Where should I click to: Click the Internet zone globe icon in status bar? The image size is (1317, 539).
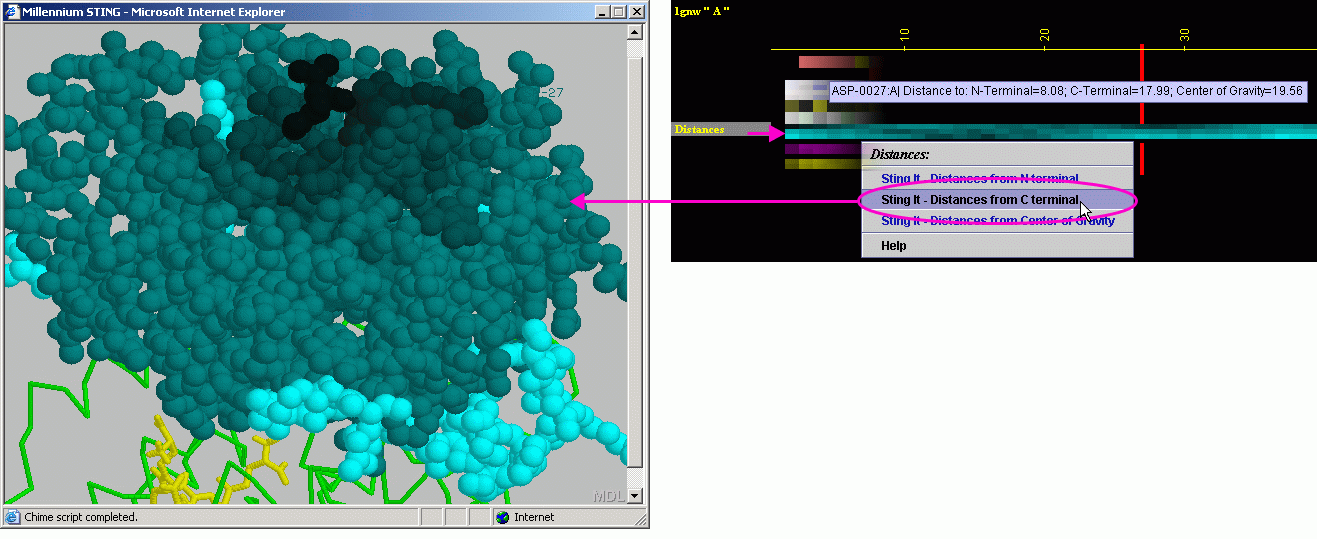pyautogui.click(x=502, y=517)
